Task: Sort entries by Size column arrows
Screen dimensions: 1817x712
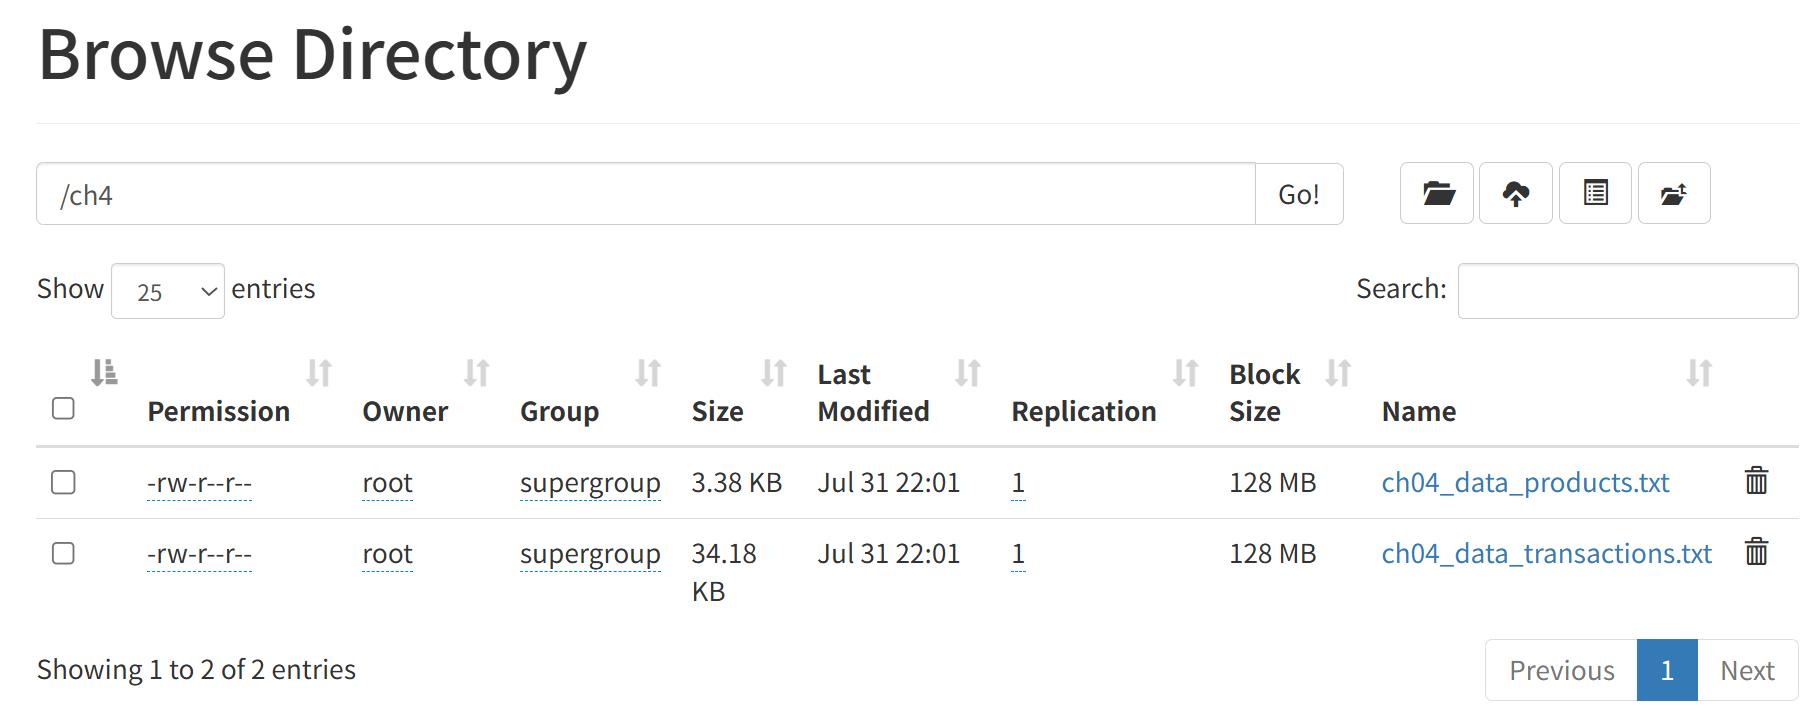Action: 773,373
